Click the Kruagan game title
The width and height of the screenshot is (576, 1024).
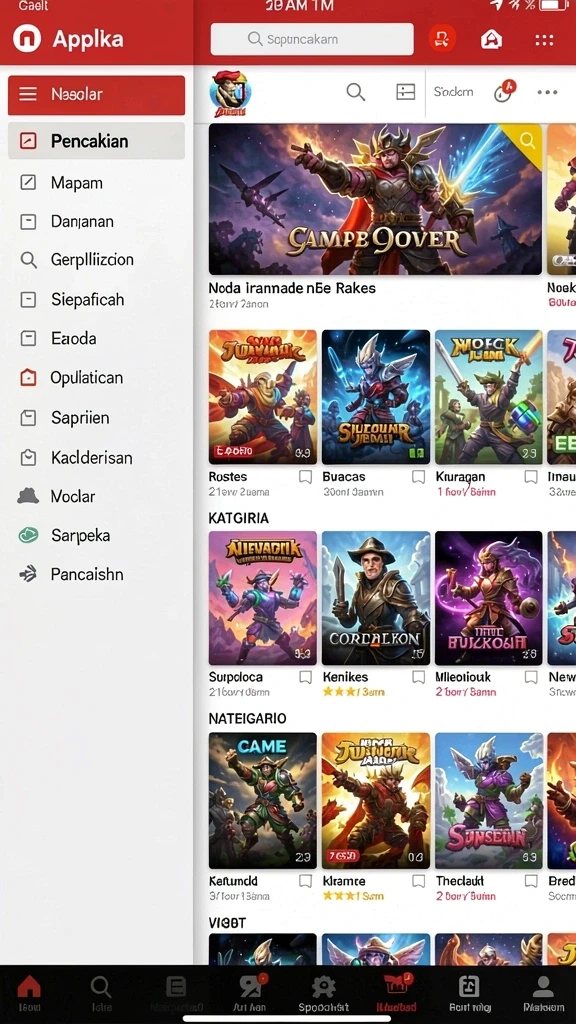460,477
